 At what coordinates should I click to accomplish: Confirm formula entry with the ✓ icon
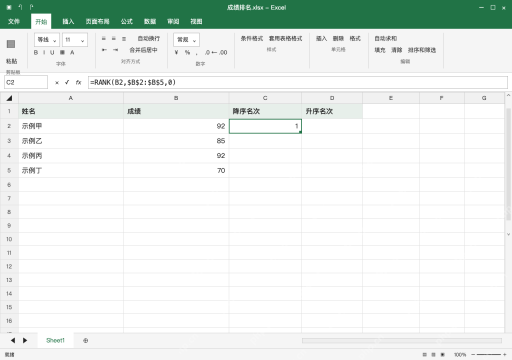pos(67,82)
